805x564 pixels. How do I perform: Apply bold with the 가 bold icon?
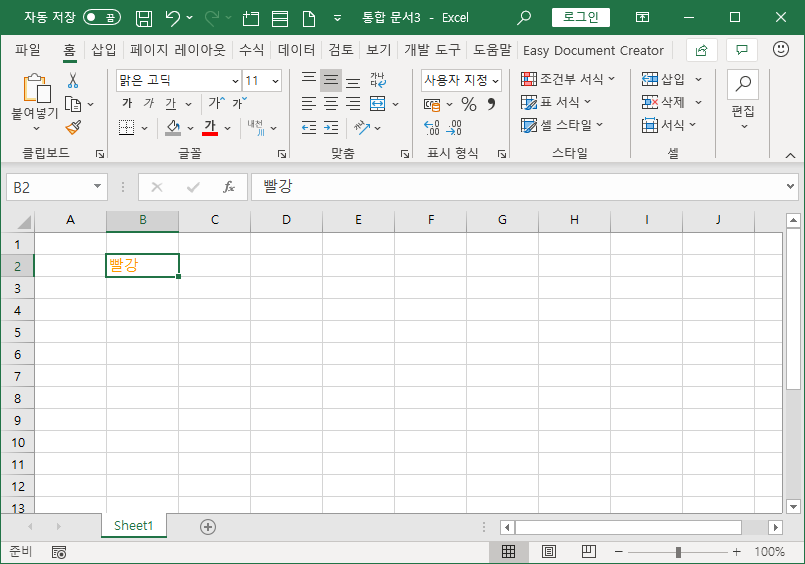(127, 103)
